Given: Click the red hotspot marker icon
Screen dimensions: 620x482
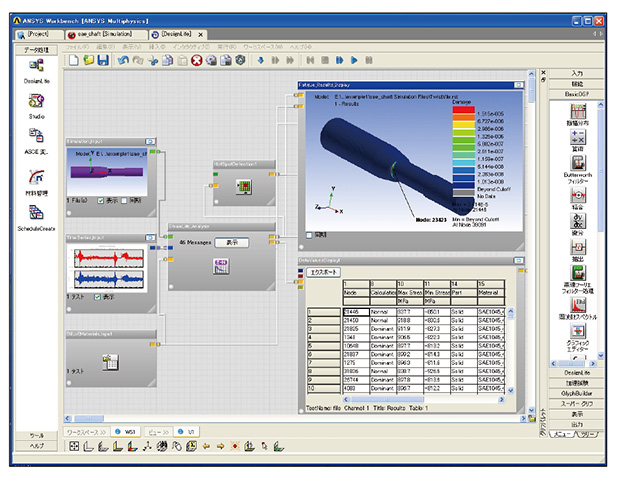Looking at the screenshot, I should click(x=235, y=446).
